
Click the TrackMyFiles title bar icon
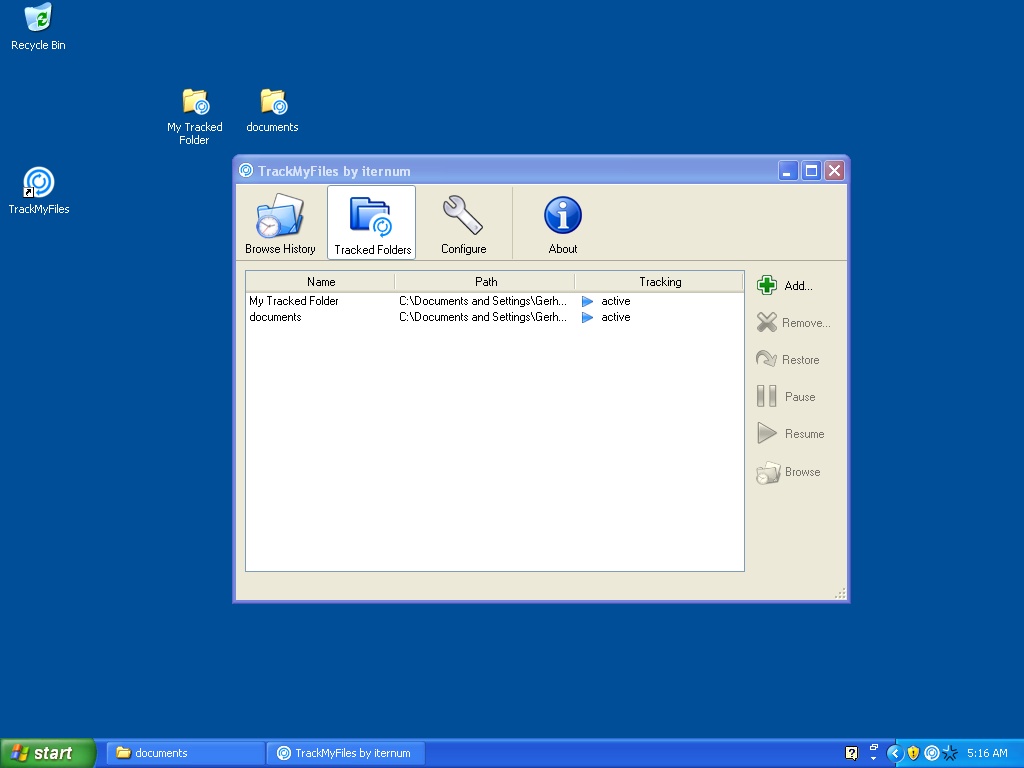point(246,170)
